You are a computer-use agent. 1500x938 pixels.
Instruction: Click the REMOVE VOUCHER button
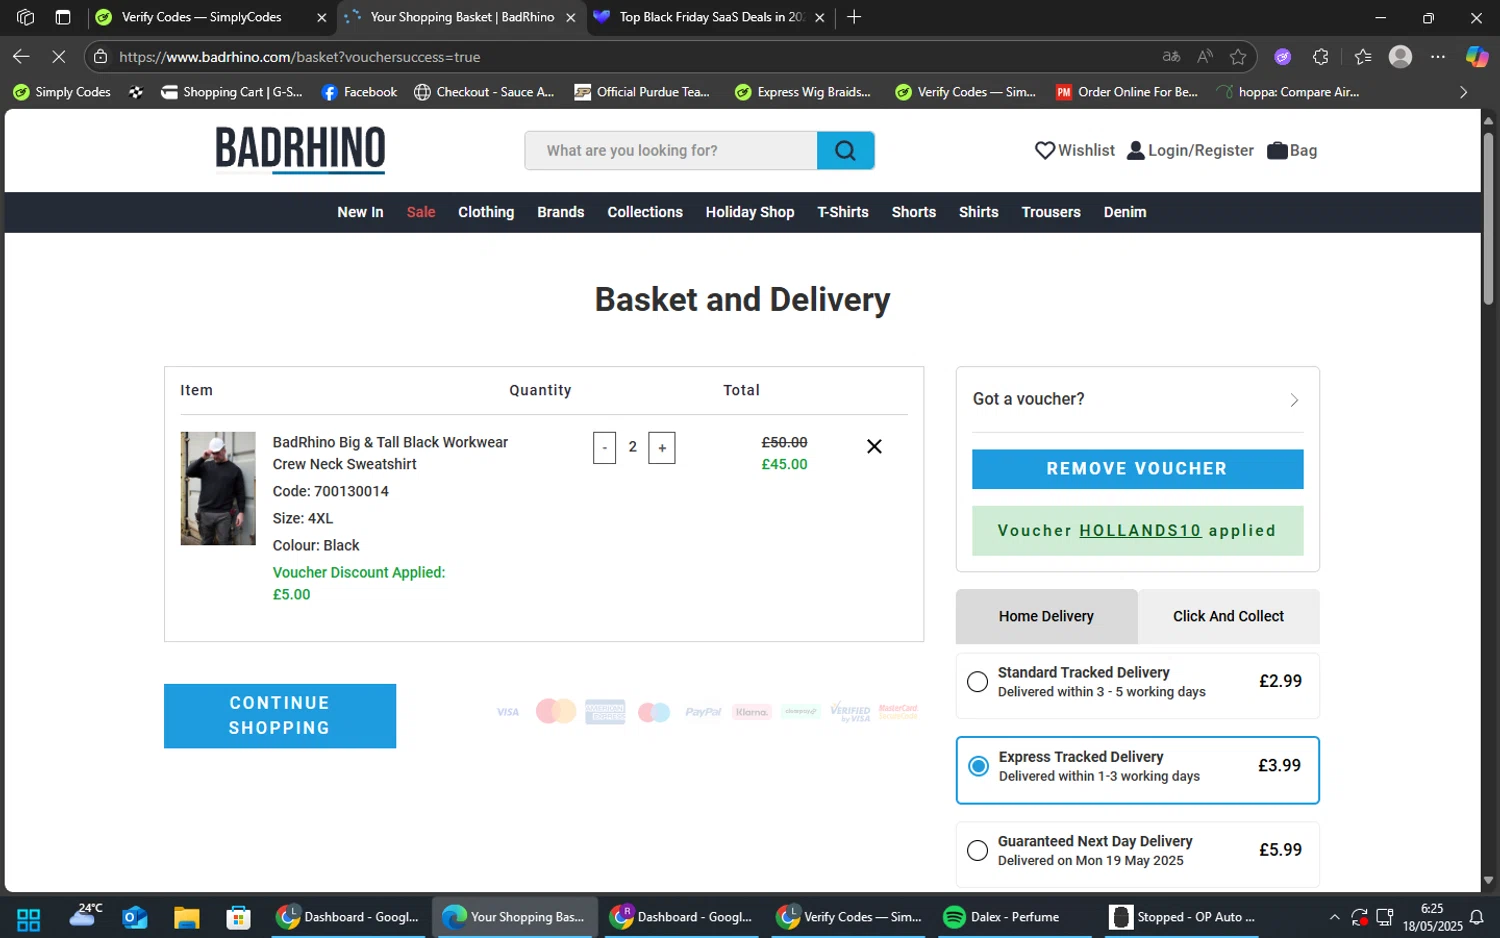pyautogui.click(x=1138, y=469)
